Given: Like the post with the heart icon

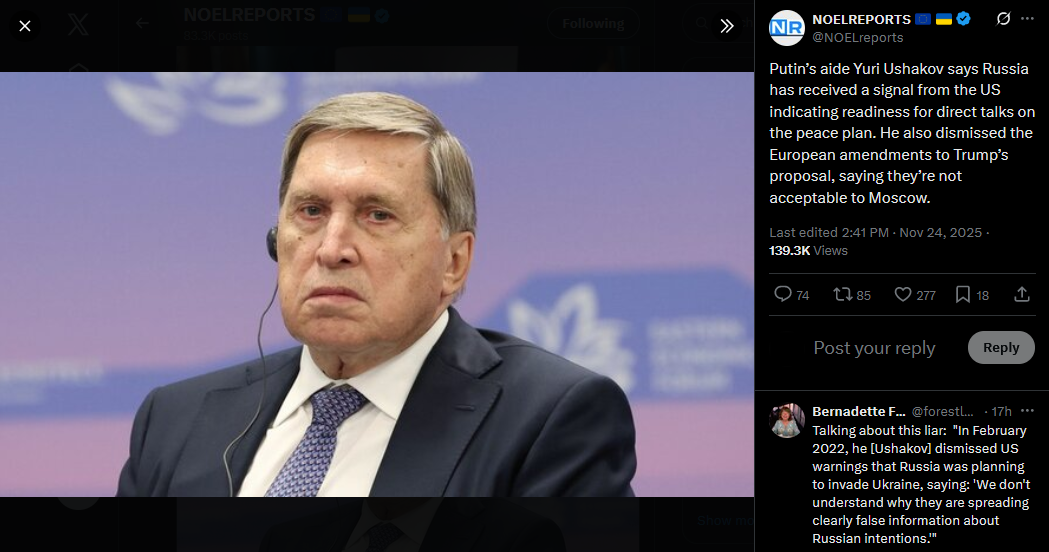Looking at the screenshot, I should [915, 294].
